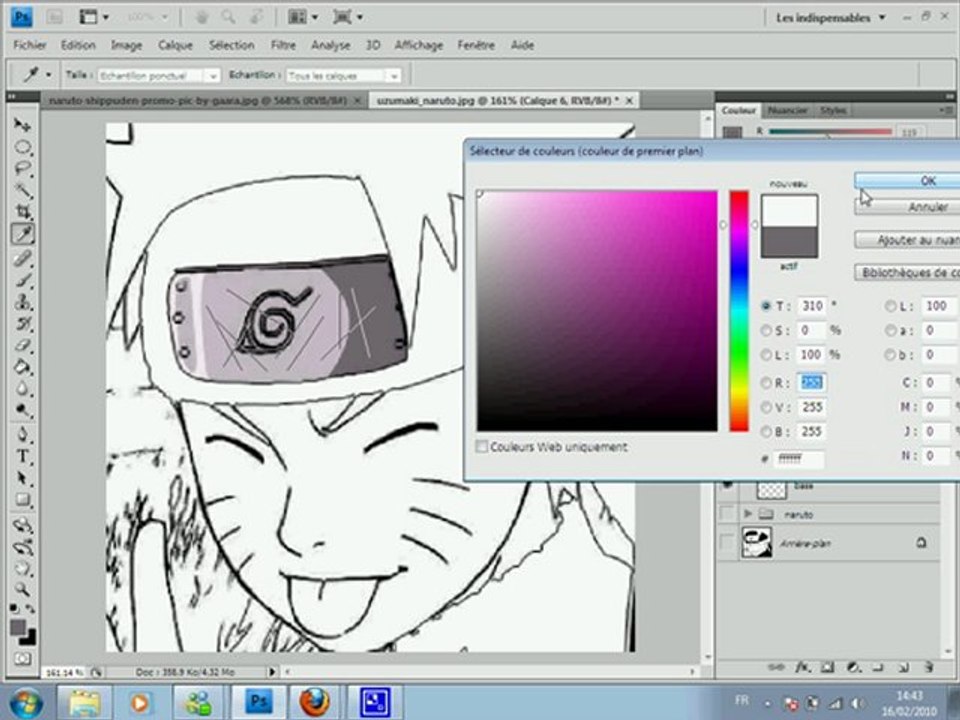This screenshot has height=720, width=960.
Task: Select the Blur tool
Action: 23,389
